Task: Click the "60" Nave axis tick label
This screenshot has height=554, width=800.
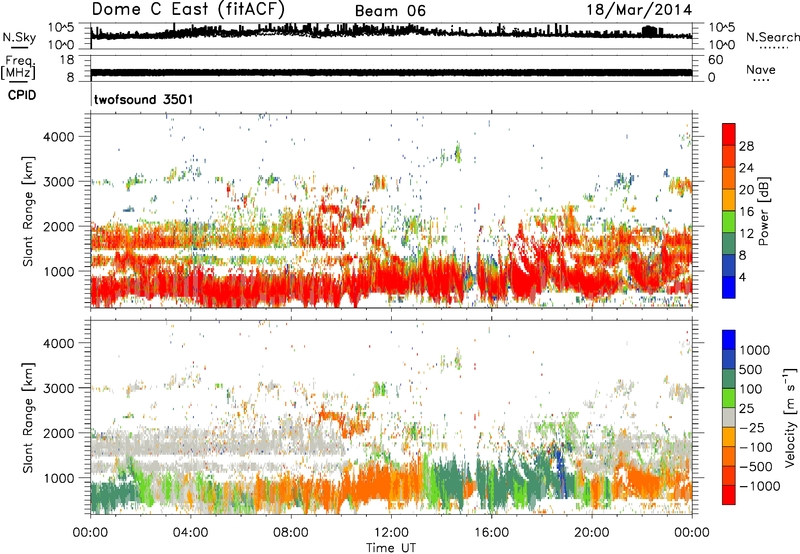Action: click(x=715, y=60)
